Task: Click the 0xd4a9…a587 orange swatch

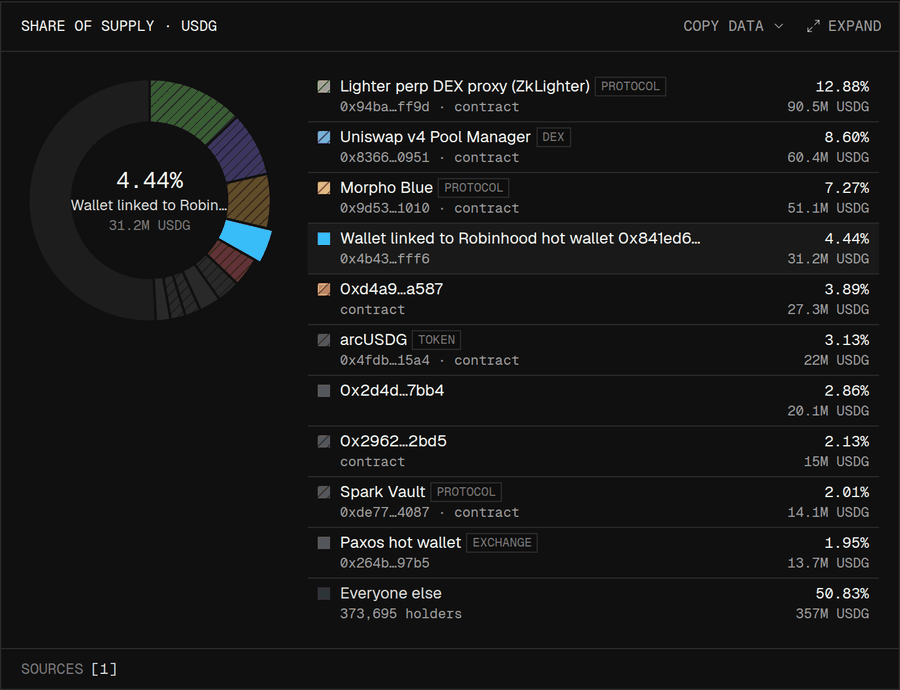Action: click(324, 289)
